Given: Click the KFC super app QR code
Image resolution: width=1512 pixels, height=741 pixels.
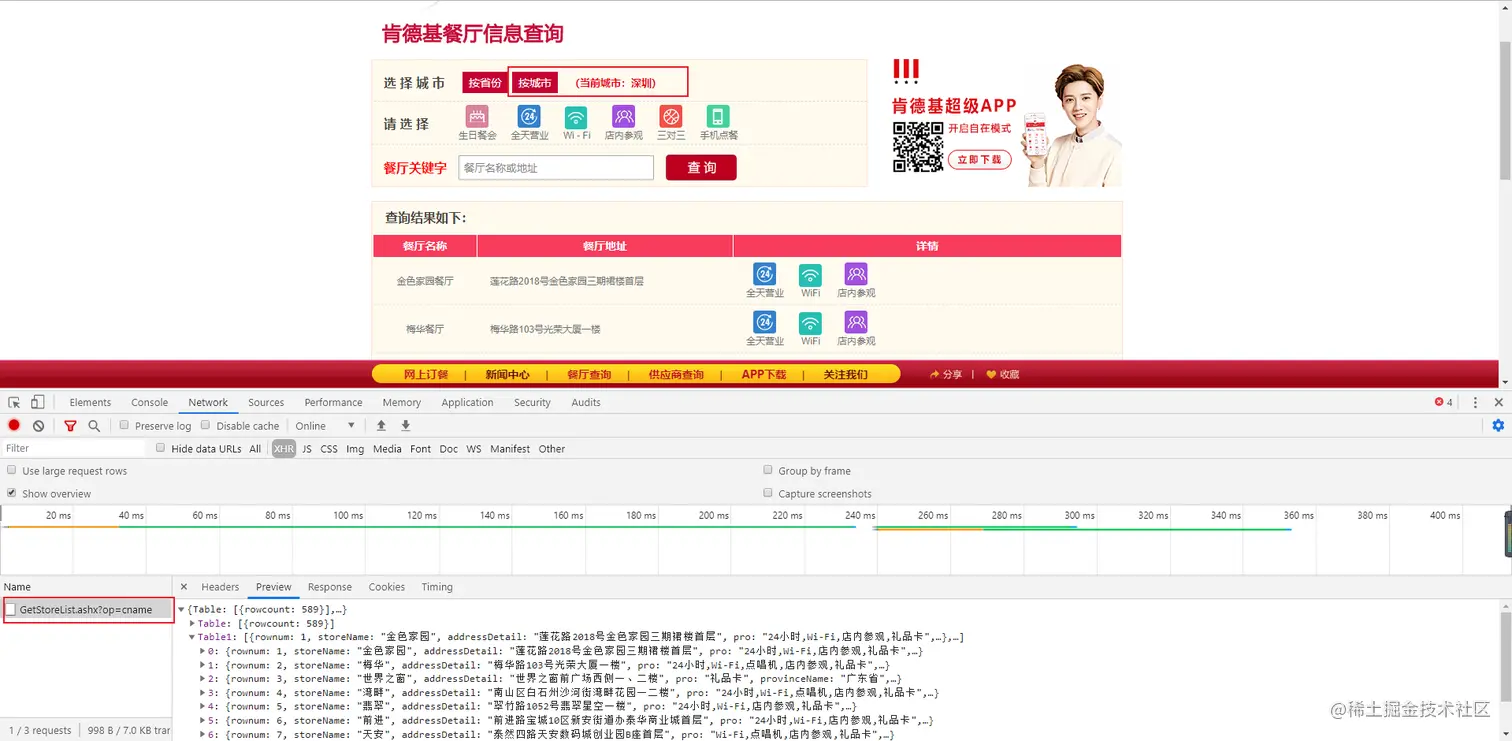Looking at the screenshot, I should tap(918, 147).
